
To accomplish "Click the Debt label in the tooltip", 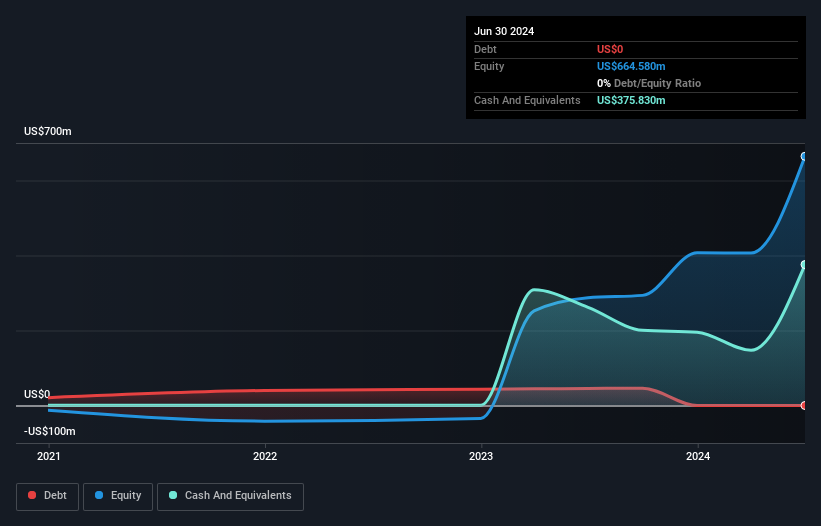I will [x=485, y=49].
